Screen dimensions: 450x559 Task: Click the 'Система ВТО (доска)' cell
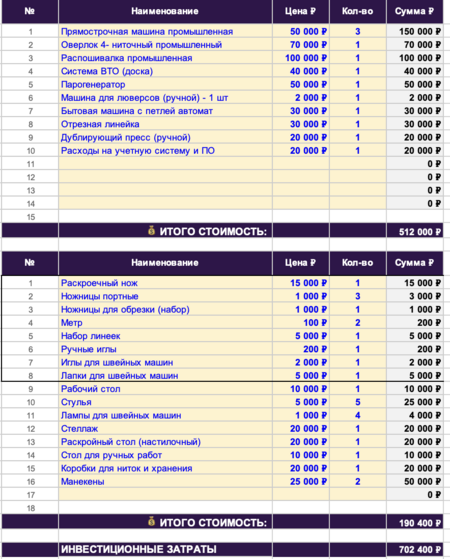[165, 71]
